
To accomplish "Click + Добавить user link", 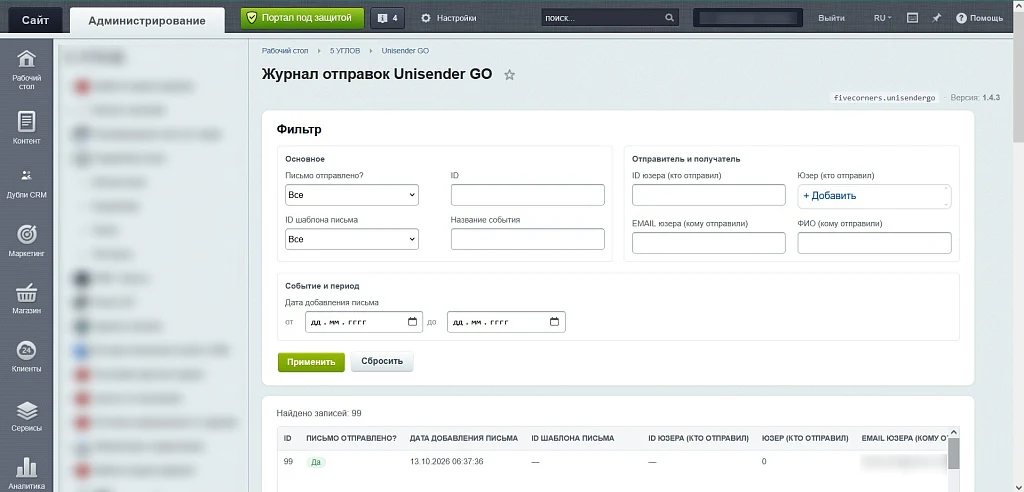I will tap(829, 195).
